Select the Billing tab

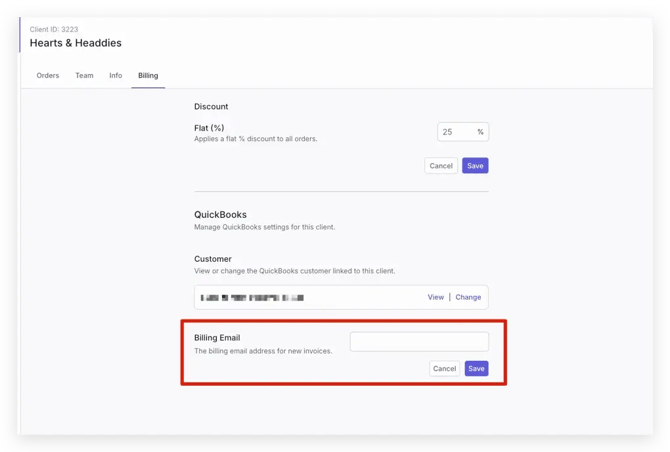click(x=148, y=76)
